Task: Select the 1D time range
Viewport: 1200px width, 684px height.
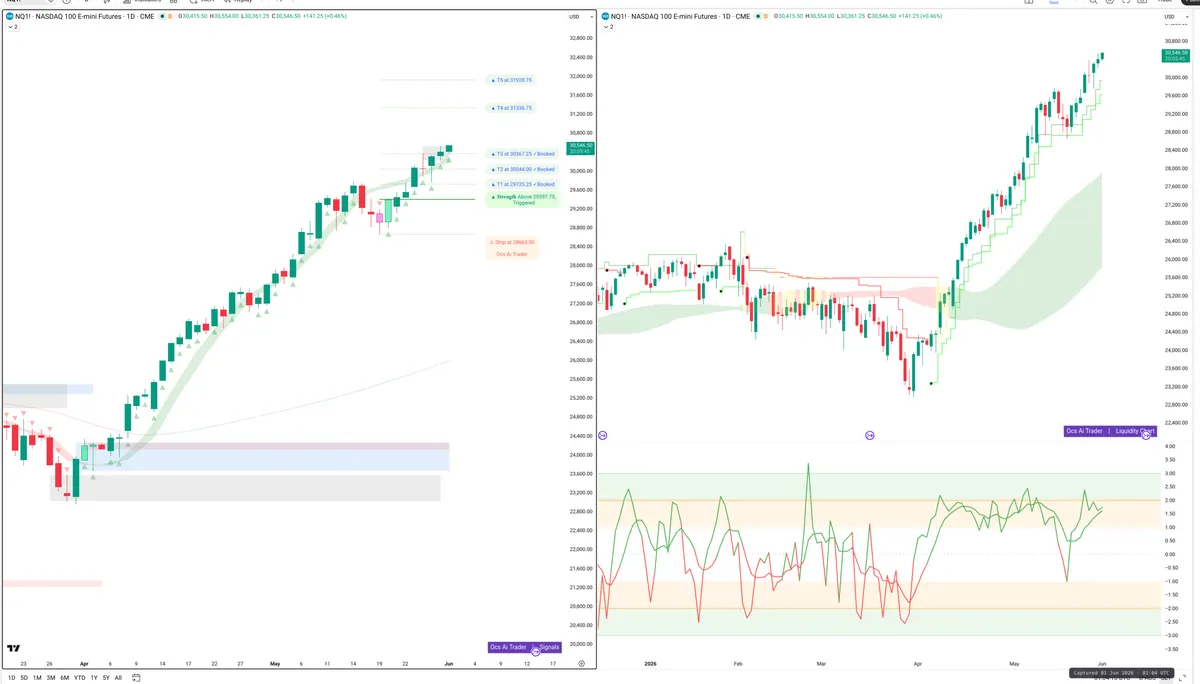Action: (12, 678)
